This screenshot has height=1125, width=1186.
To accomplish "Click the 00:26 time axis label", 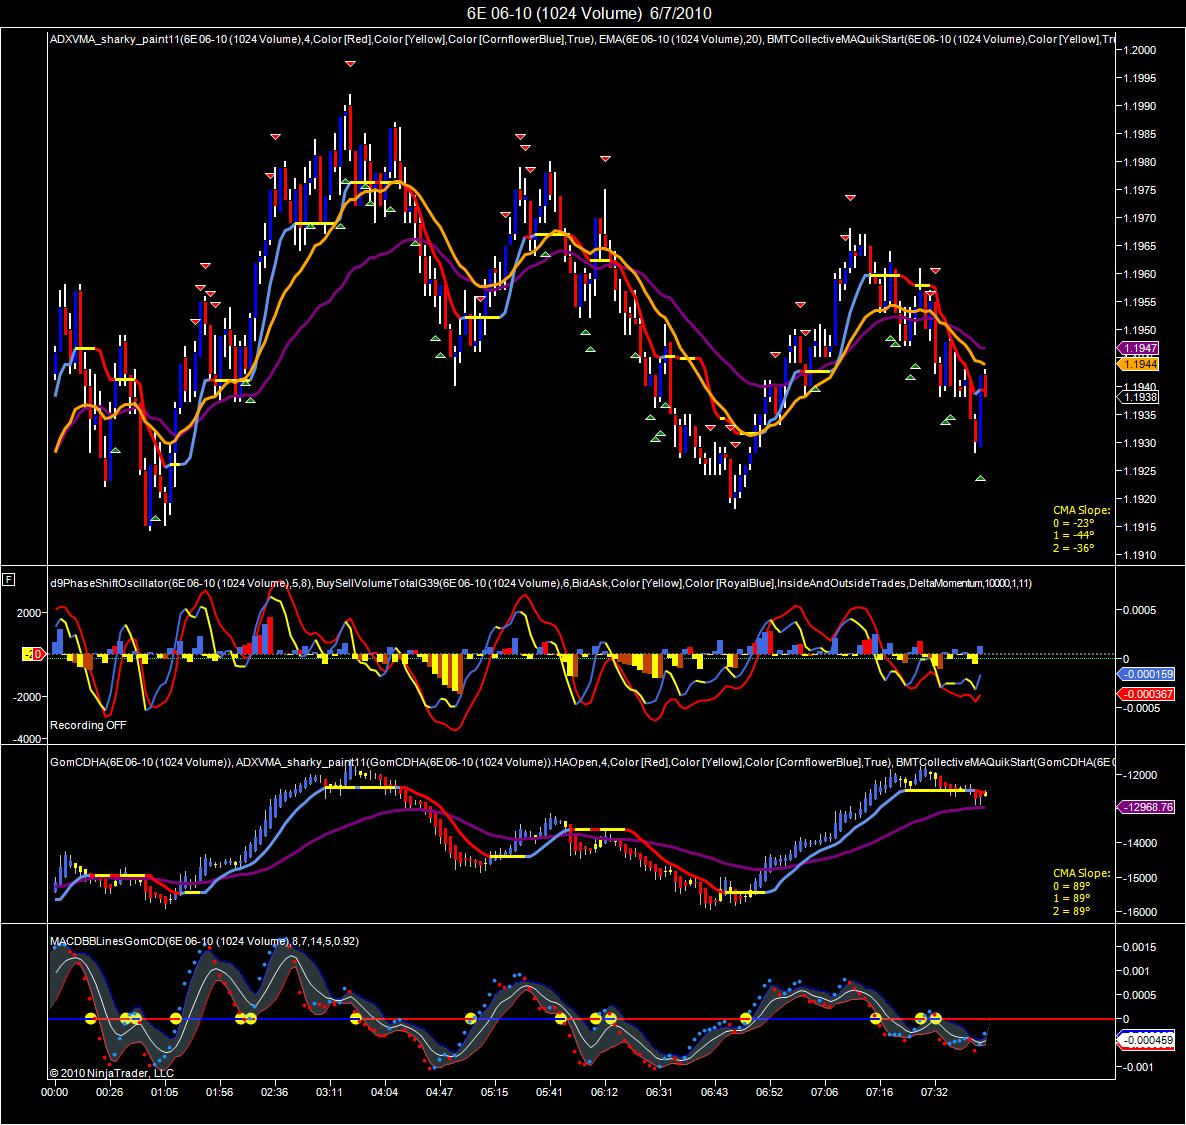I will tap(110, 1092).
